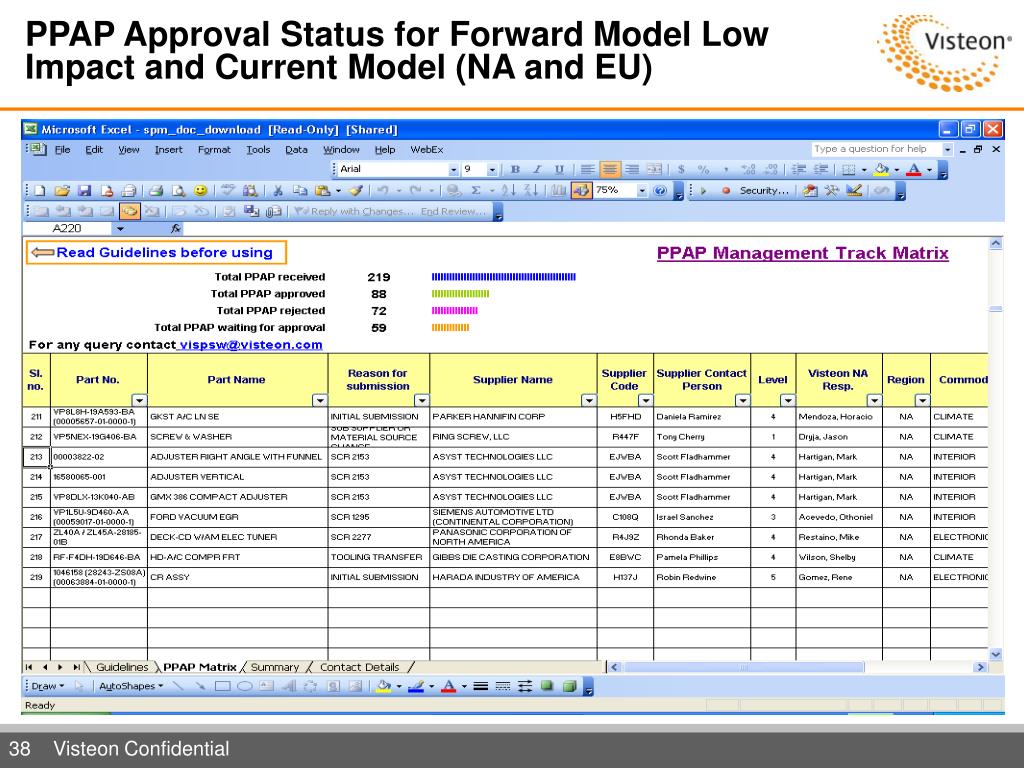Open Part Name column filter dropdown
This screenshot has width=1024, height=768.
tap(320, 400)
